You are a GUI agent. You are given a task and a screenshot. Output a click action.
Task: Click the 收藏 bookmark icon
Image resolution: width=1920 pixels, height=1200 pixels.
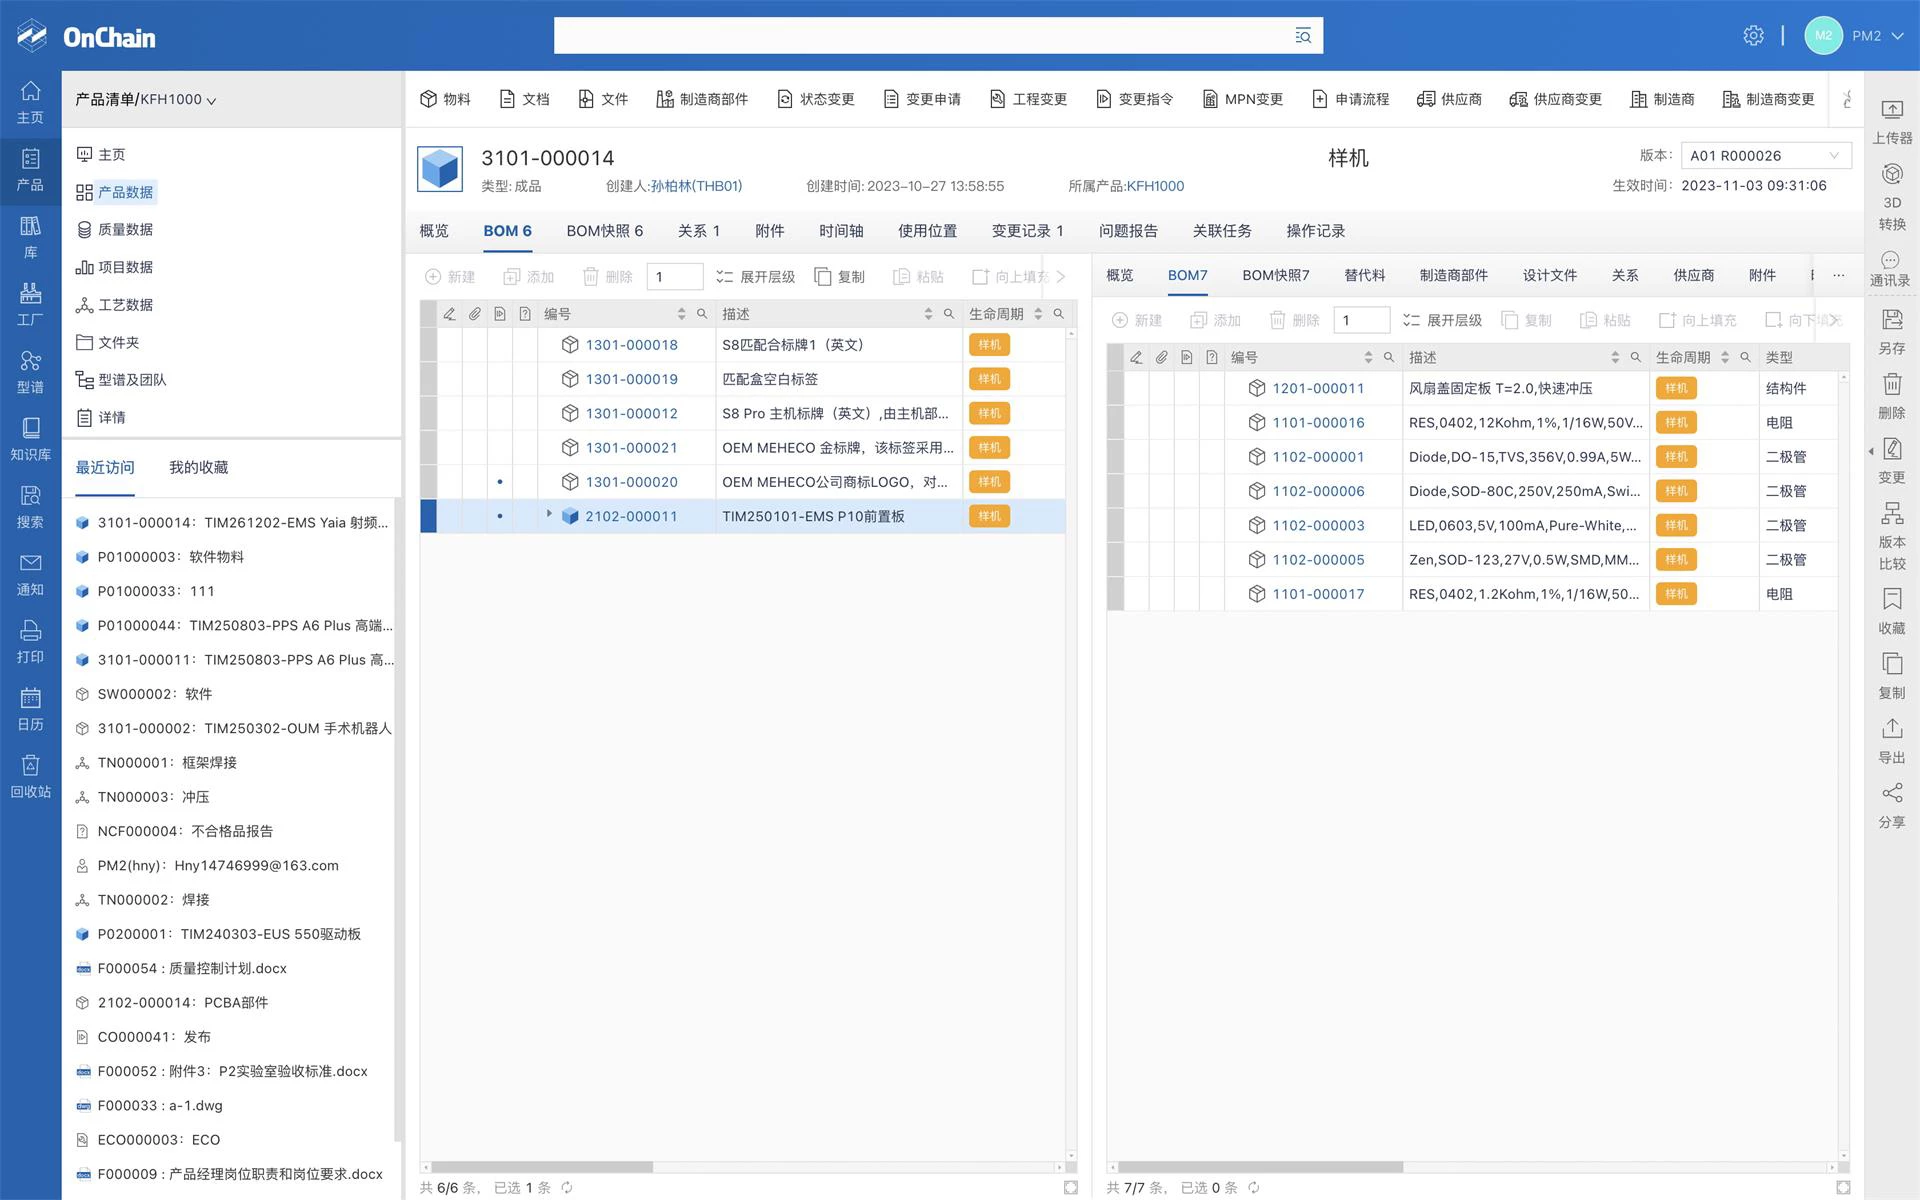(1891, 612)
